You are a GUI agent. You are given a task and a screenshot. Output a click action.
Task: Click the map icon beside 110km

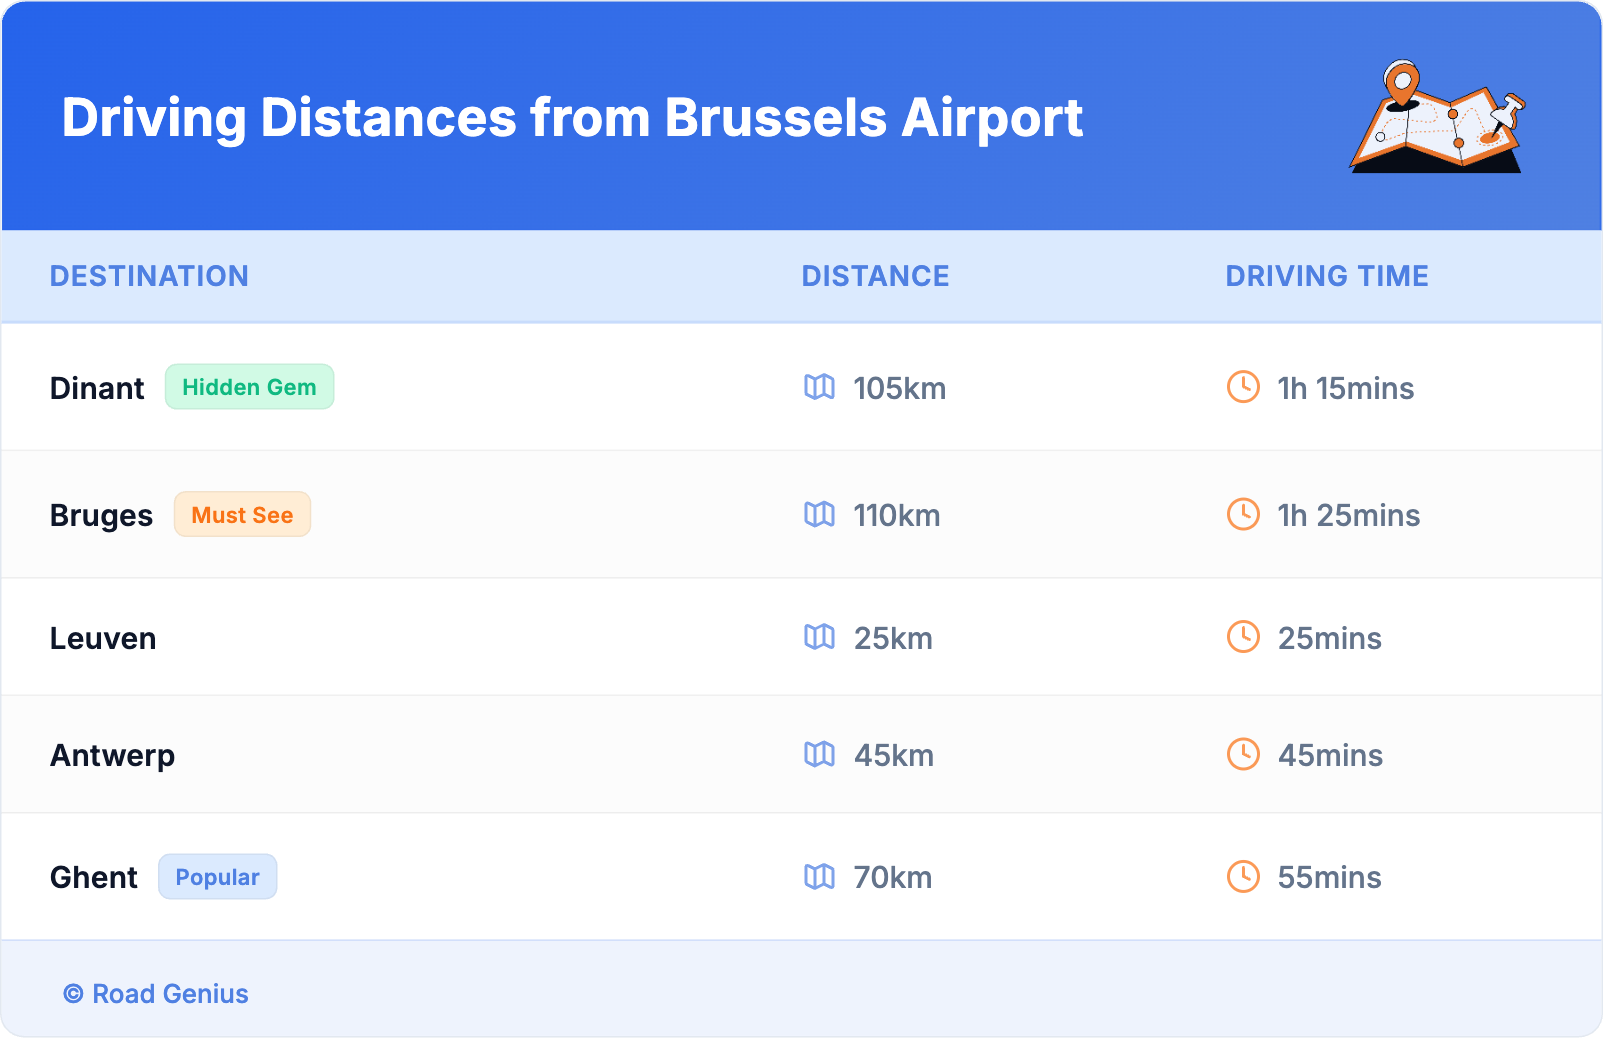[819, 515]
